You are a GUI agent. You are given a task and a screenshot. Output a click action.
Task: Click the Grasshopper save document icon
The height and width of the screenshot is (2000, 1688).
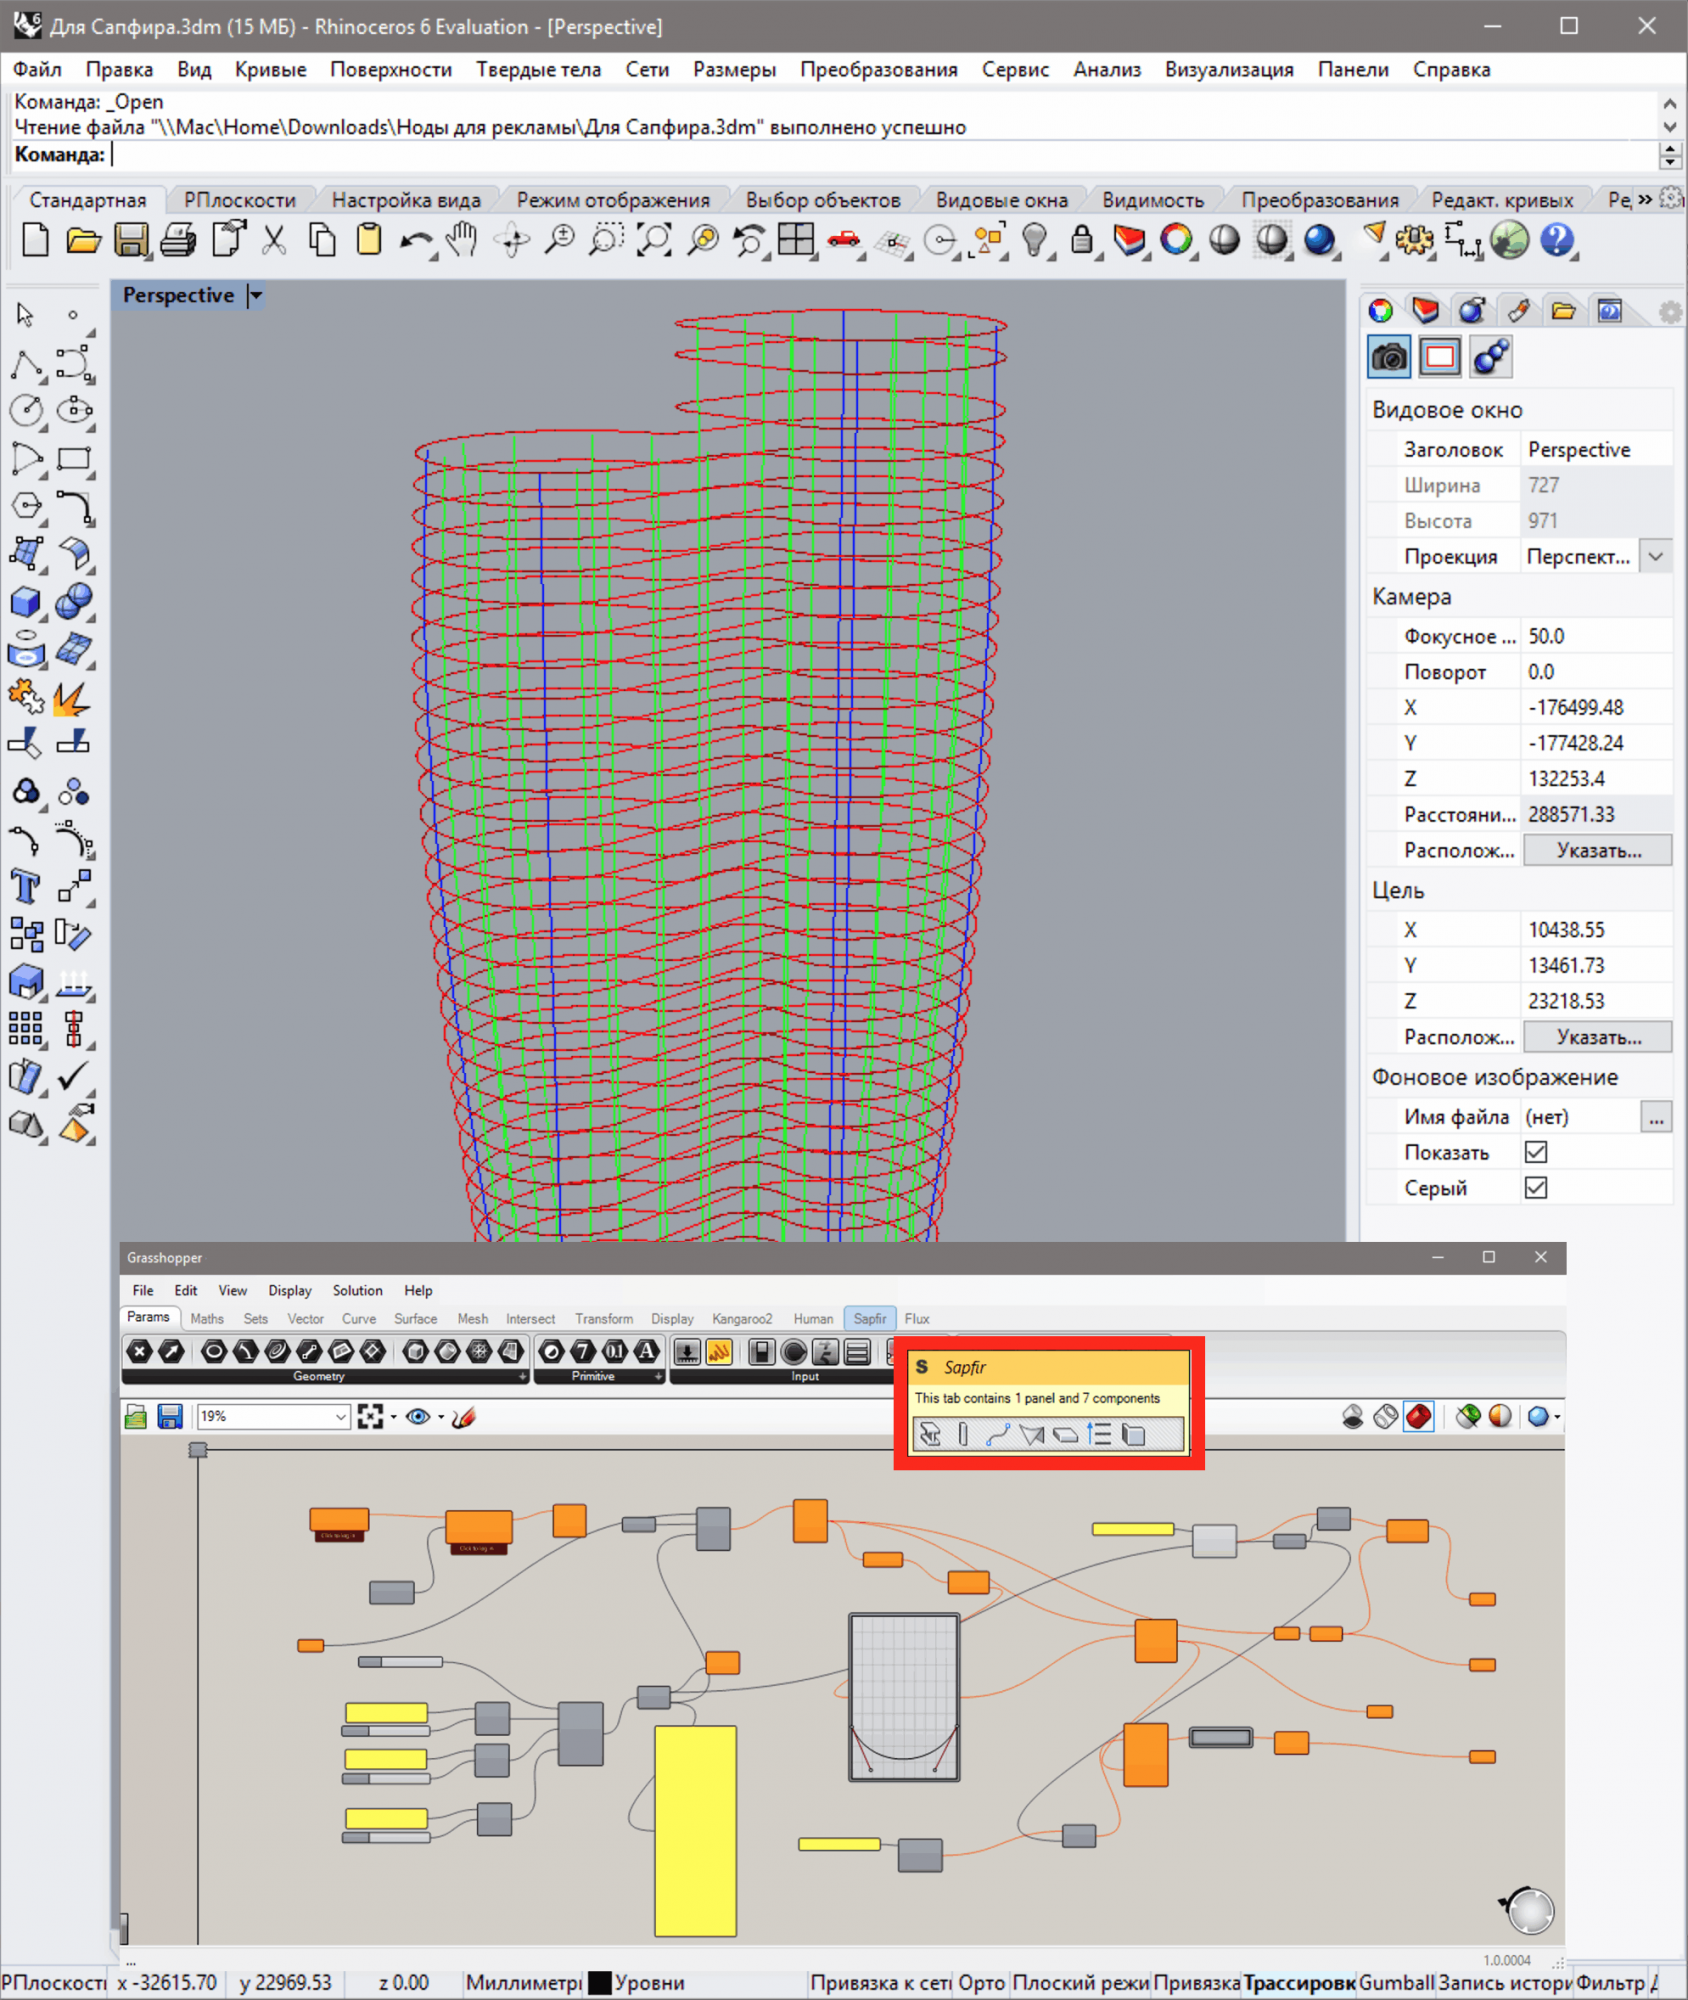(x=170, y=1417)
